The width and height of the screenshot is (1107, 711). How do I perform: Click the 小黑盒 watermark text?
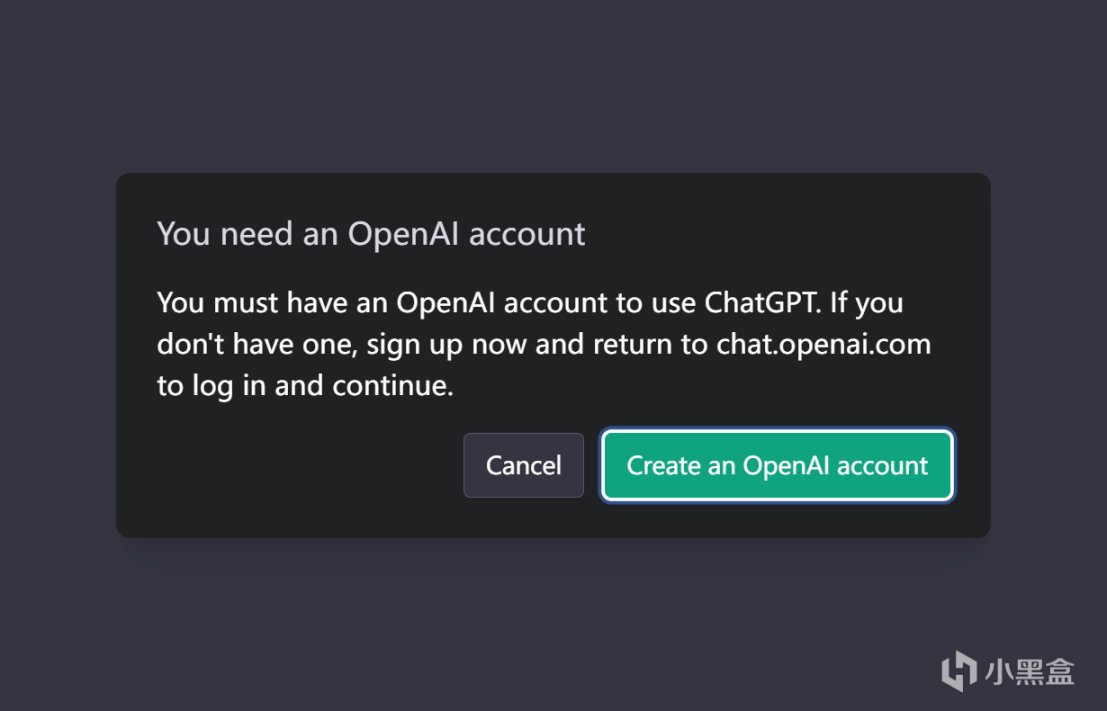coord(1029,670)
